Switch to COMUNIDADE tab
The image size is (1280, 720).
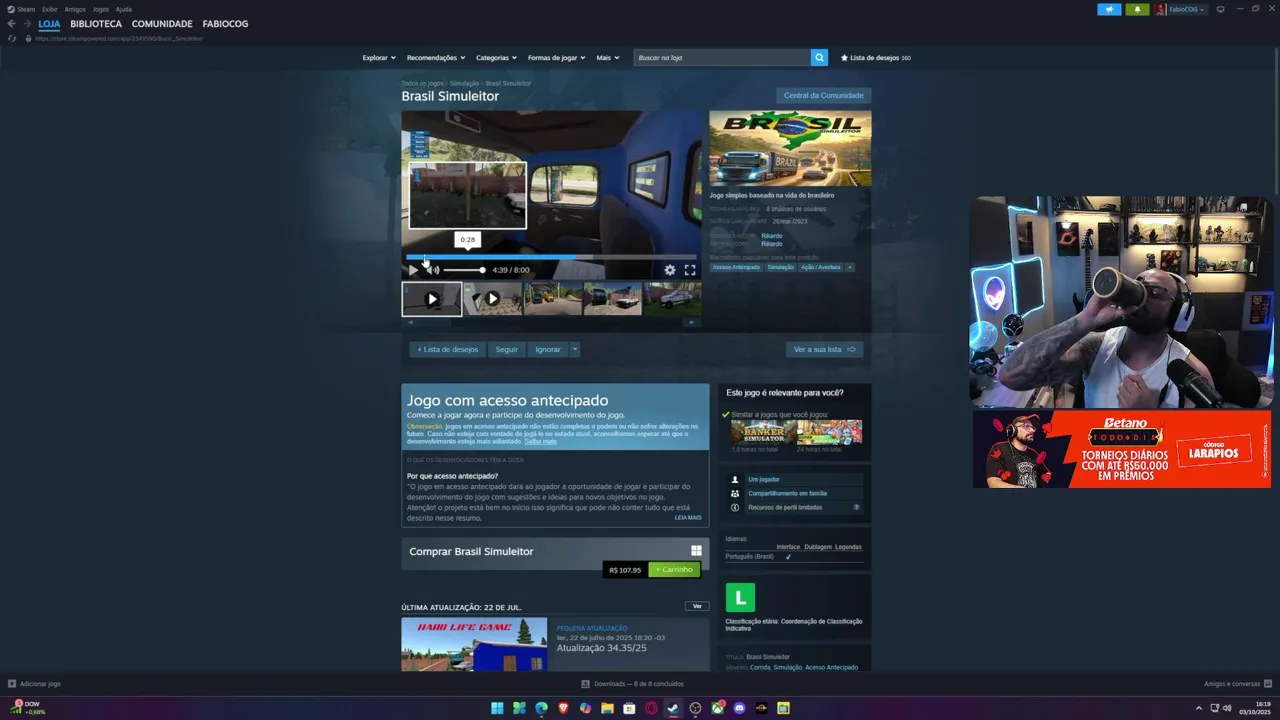tap(162, 24)
